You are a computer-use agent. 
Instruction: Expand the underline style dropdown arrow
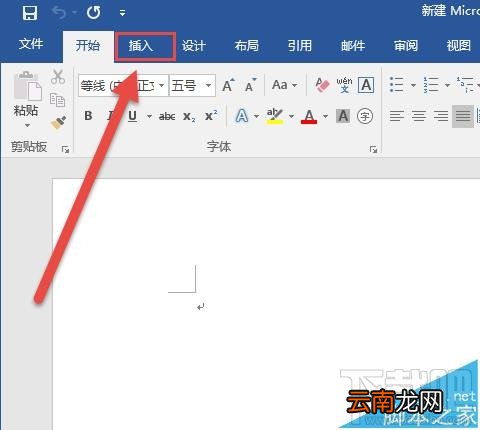click(x=149, y=116)
